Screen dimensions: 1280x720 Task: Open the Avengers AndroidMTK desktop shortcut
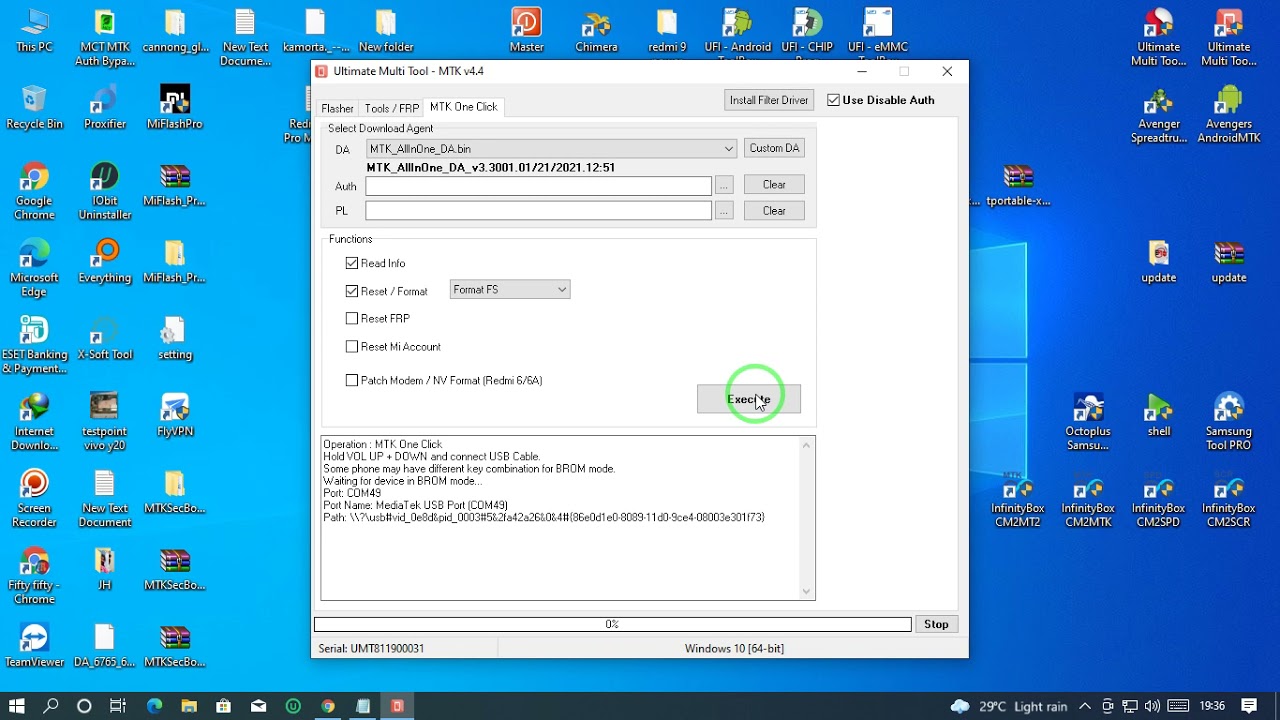1228,114
